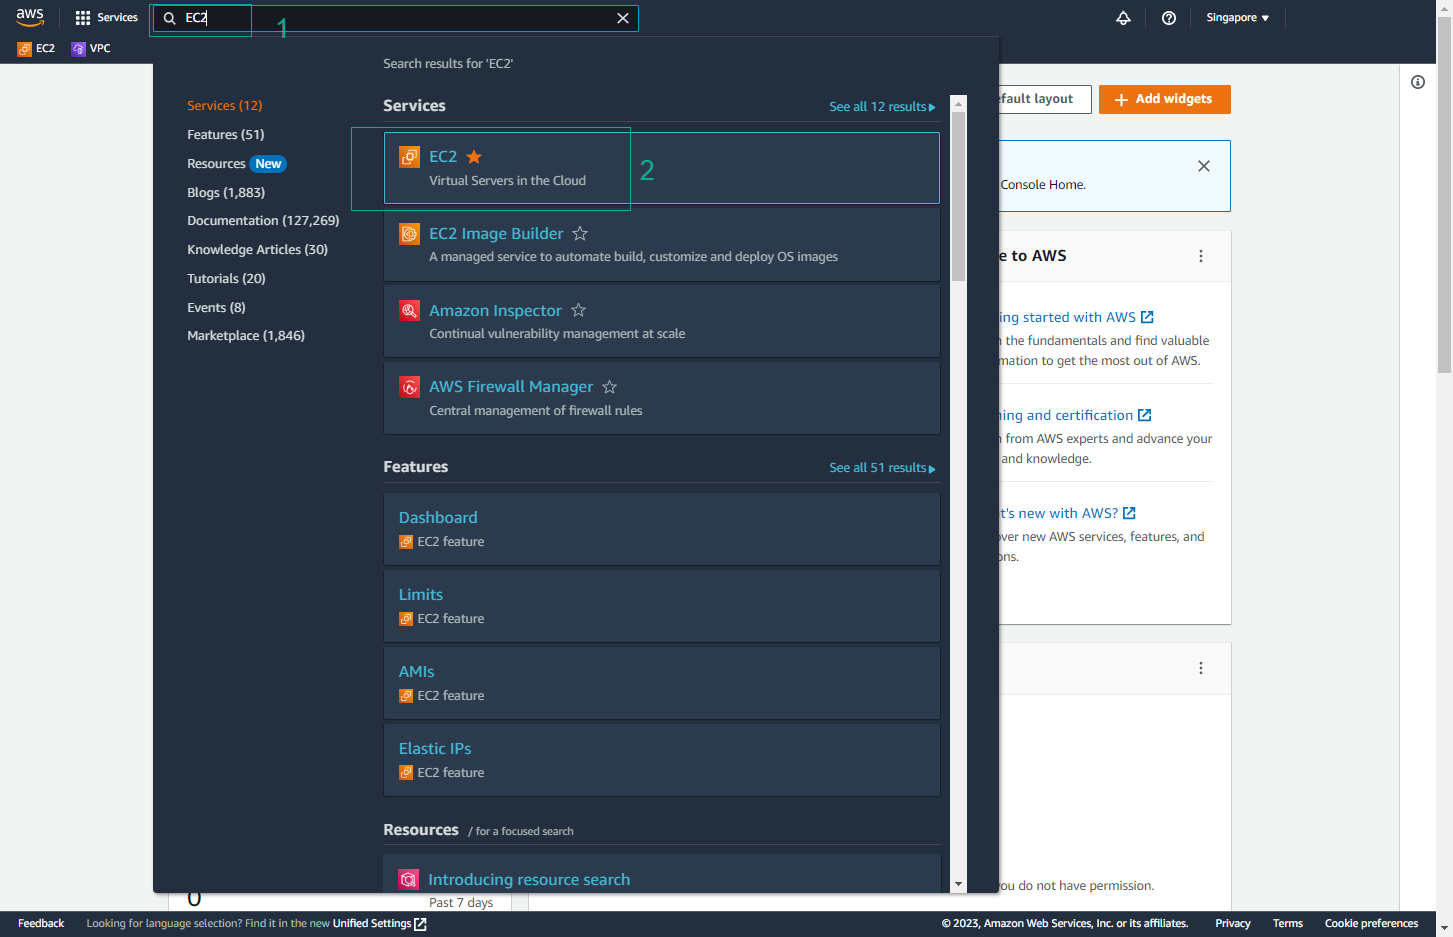Screen dimensions: 1453x937
Task: Click the results panel scroll-up arrow
Action: [958, 103]
